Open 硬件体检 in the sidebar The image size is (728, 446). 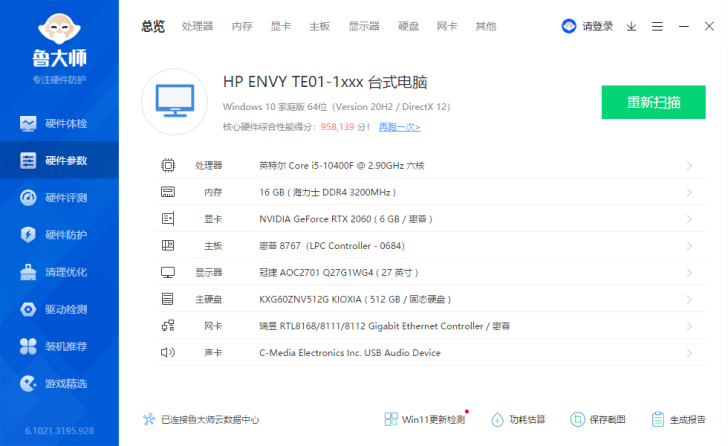tap(59, 123)
